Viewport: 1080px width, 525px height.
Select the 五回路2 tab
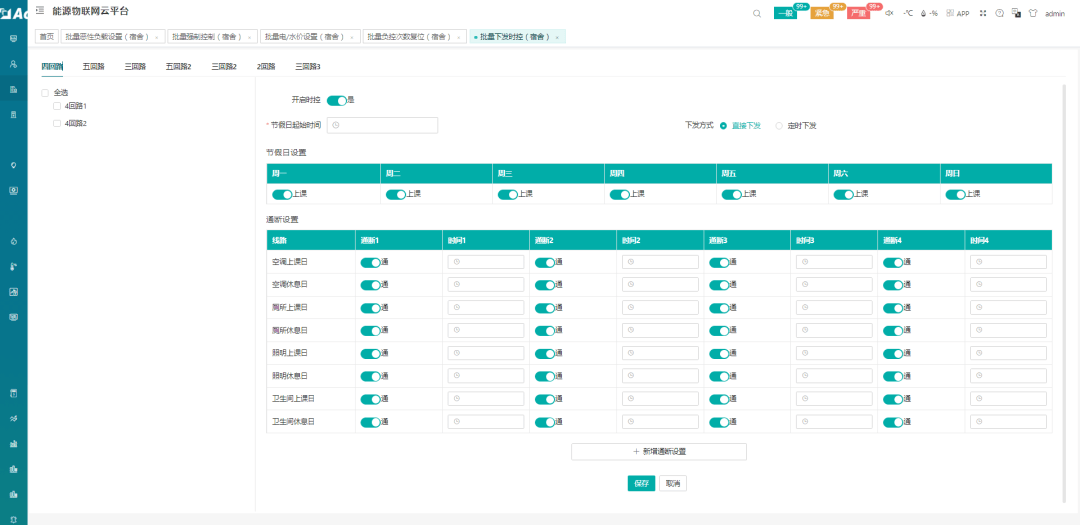178,67
